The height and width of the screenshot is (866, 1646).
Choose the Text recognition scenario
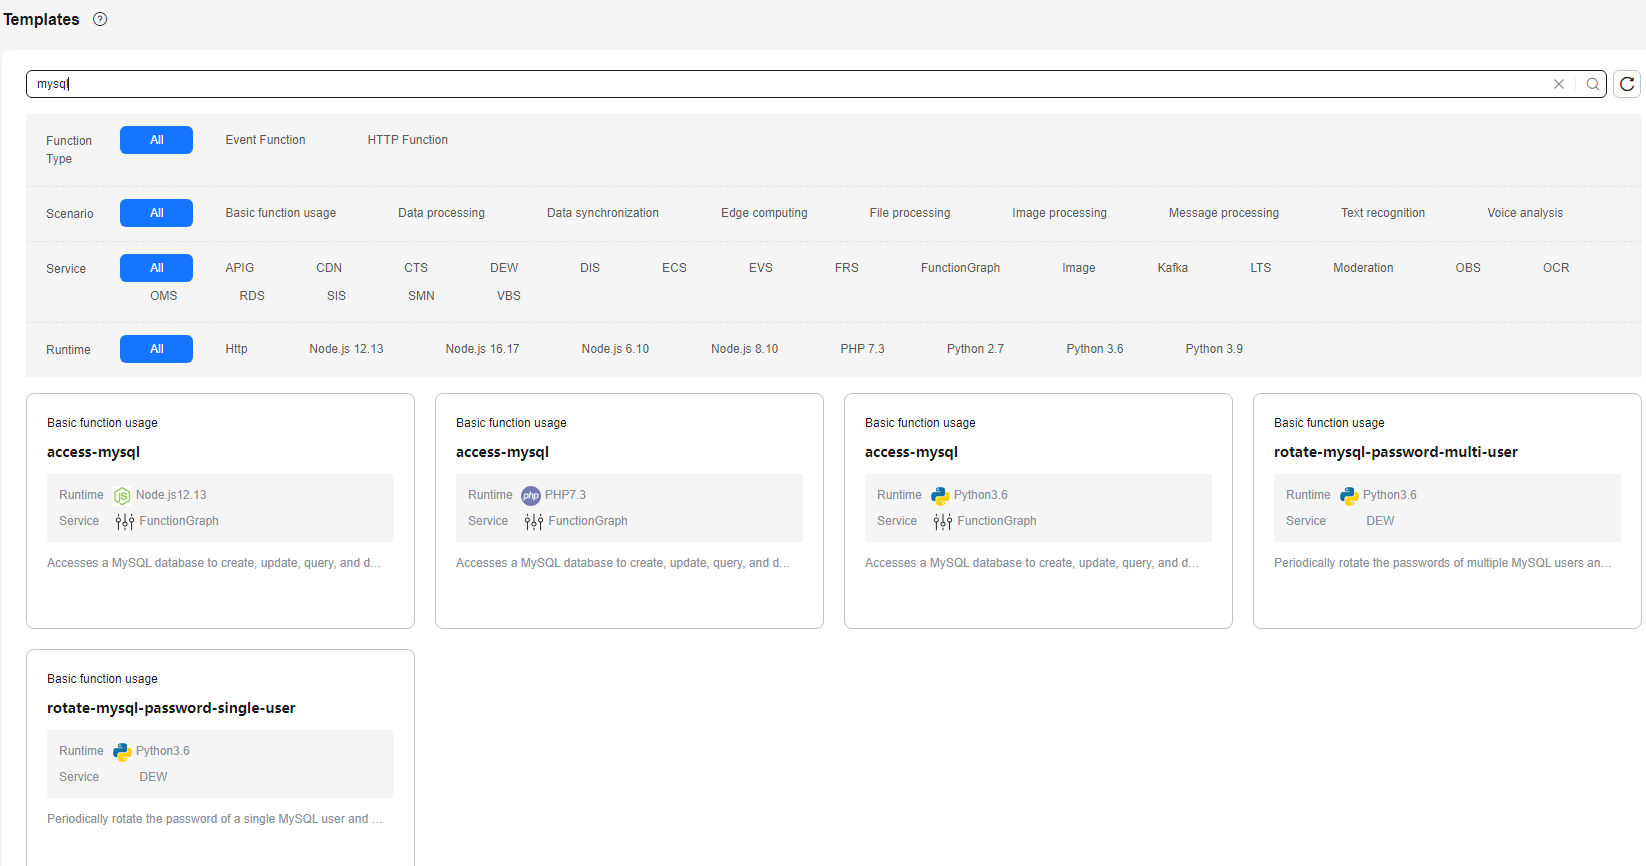point(1383,213)
